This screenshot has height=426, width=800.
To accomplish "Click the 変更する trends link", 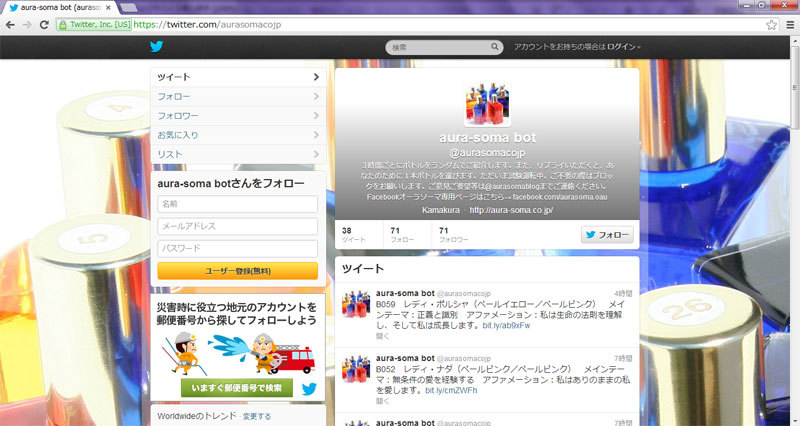I will click(x=257, y=417).
